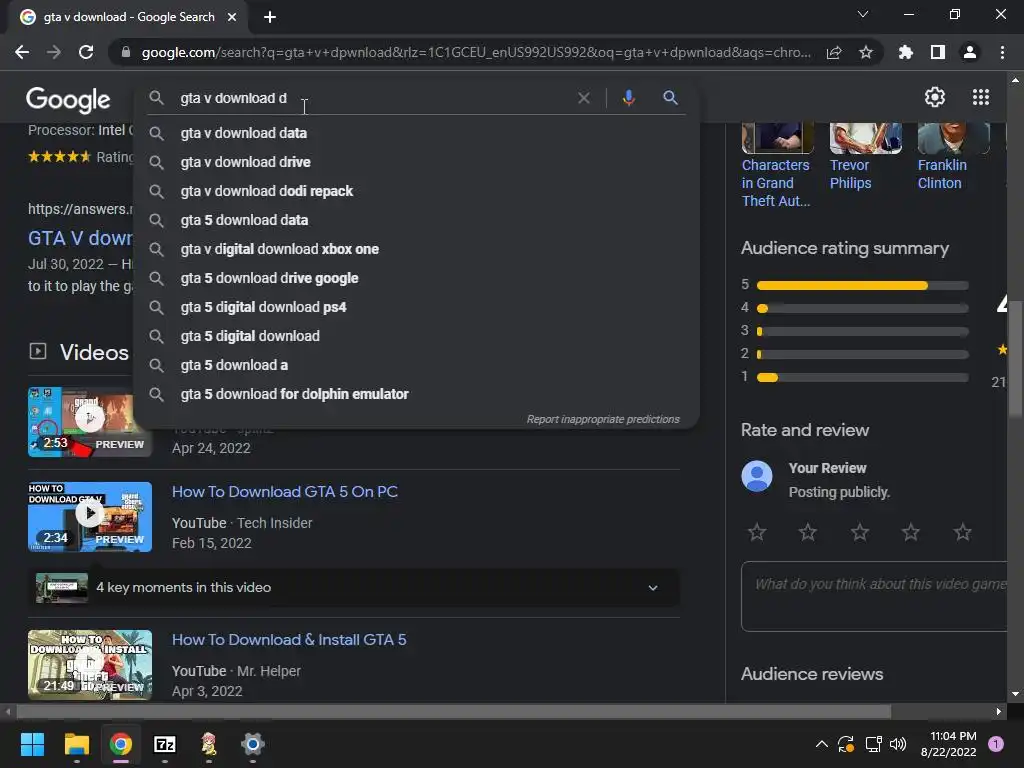Pick gta 5 download for dolphin emulator
The width and height of the screenshot is (1024, 768).
click(415, 394)
